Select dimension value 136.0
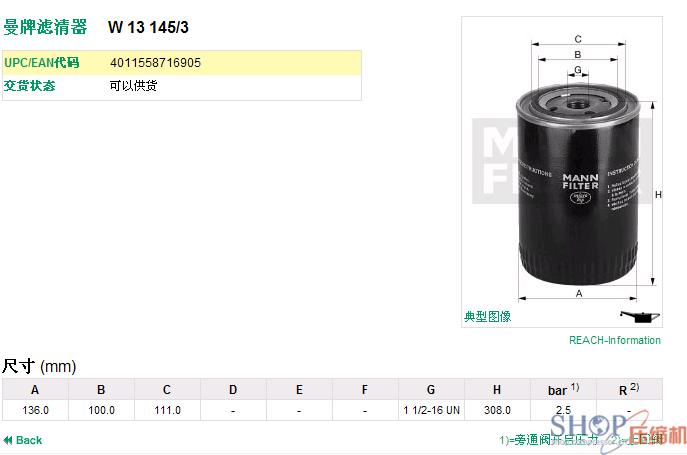This screenshot has height=455, width=687. [x=35, y=410]
